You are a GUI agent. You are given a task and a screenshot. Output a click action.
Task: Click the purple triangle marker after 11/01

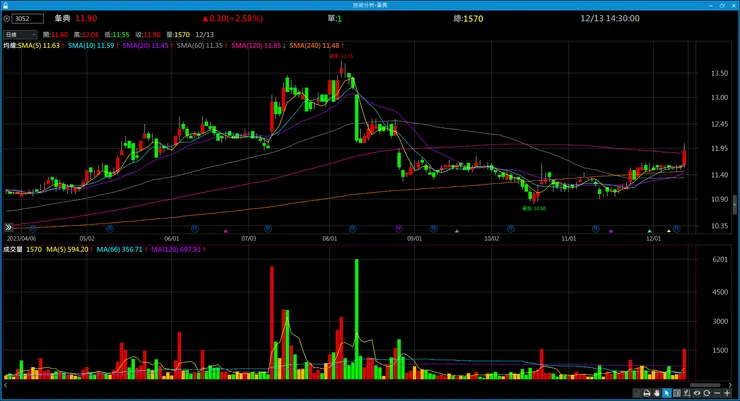click(x=611, y=231)
